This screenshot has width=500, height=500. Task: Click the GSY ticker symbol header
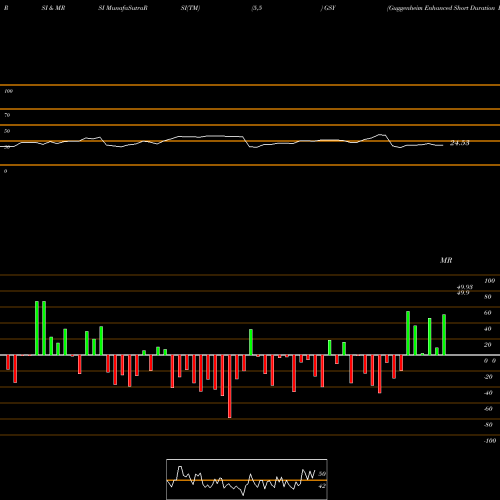click(x=330, y=8)
